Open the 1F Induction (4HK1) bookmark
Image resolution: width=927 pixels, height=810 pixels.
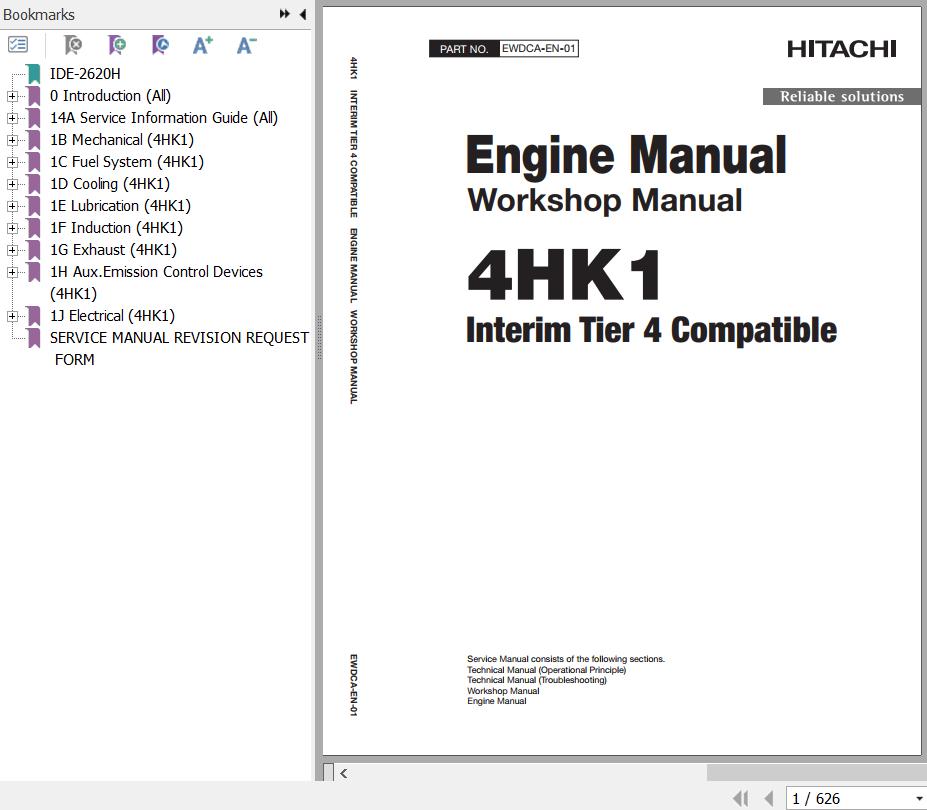[116, 228]
